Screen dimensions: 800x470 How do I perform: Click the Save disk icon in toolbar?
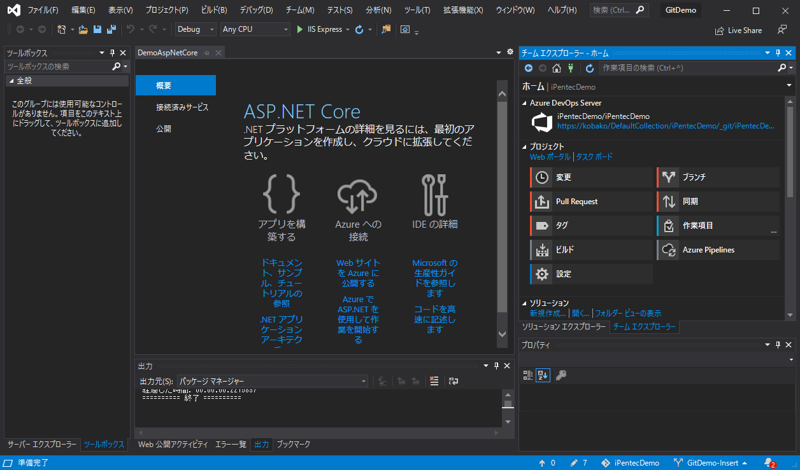click(97, 30)
